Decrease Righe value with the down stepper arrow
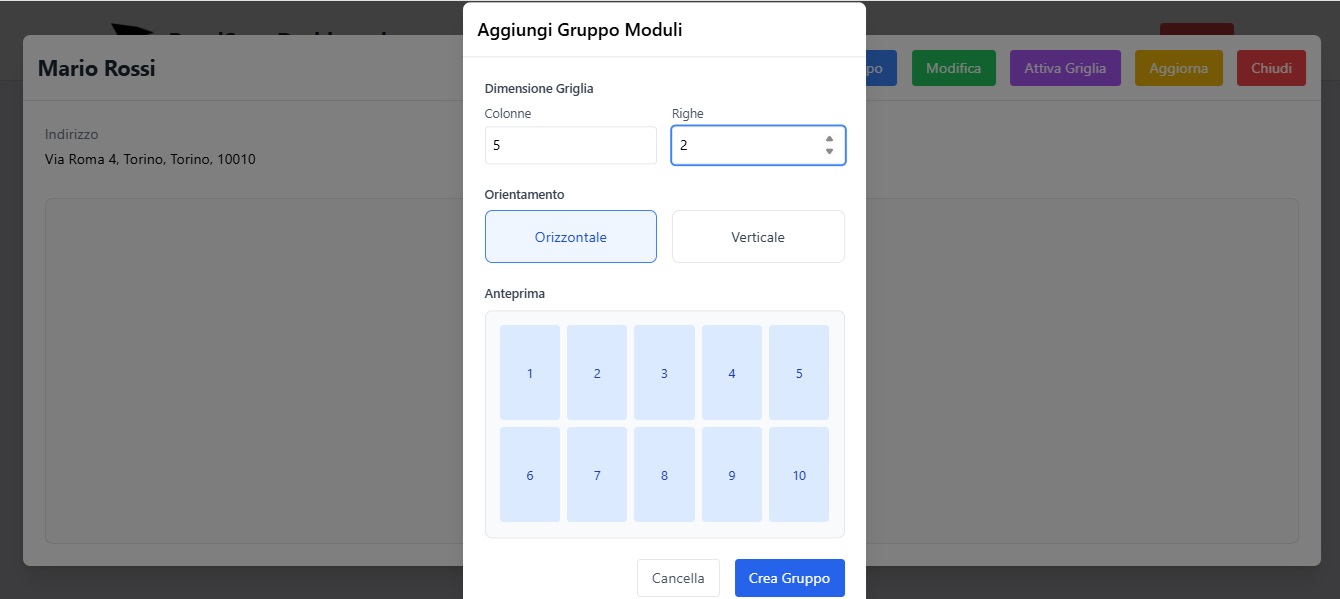Viewport: 1340px width, 599px height. (828, 151)
